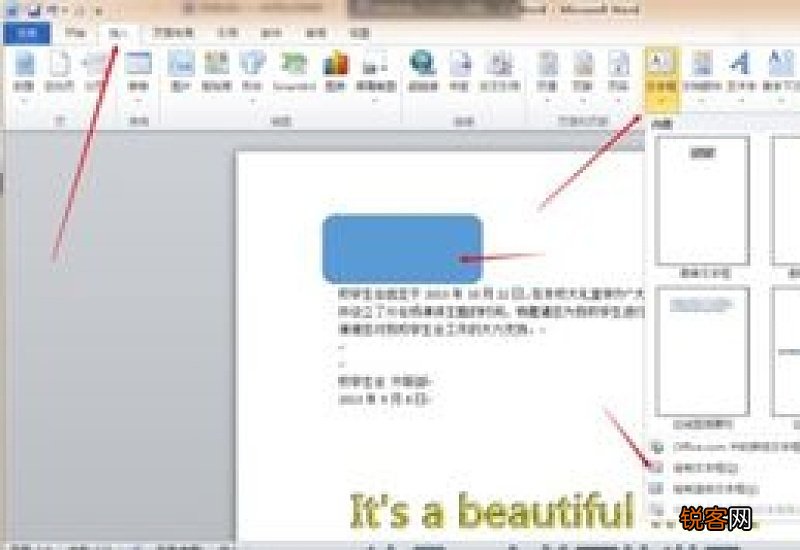This screenshot has width=800, height=550.
Task: Open the Page Number dropdown
Action: (618, 76)
